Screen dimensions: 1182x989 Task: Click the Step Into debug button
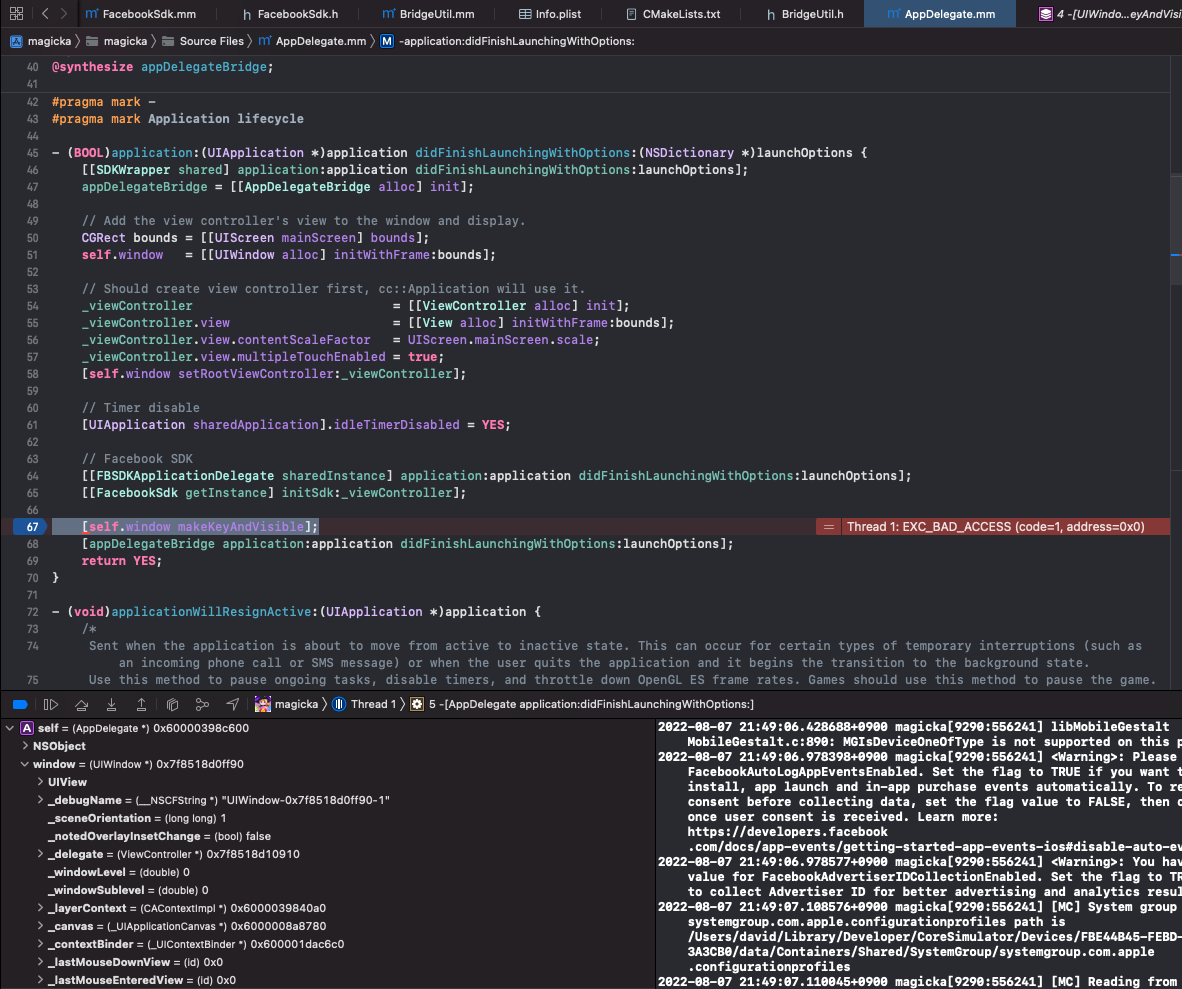coord(111,704)
